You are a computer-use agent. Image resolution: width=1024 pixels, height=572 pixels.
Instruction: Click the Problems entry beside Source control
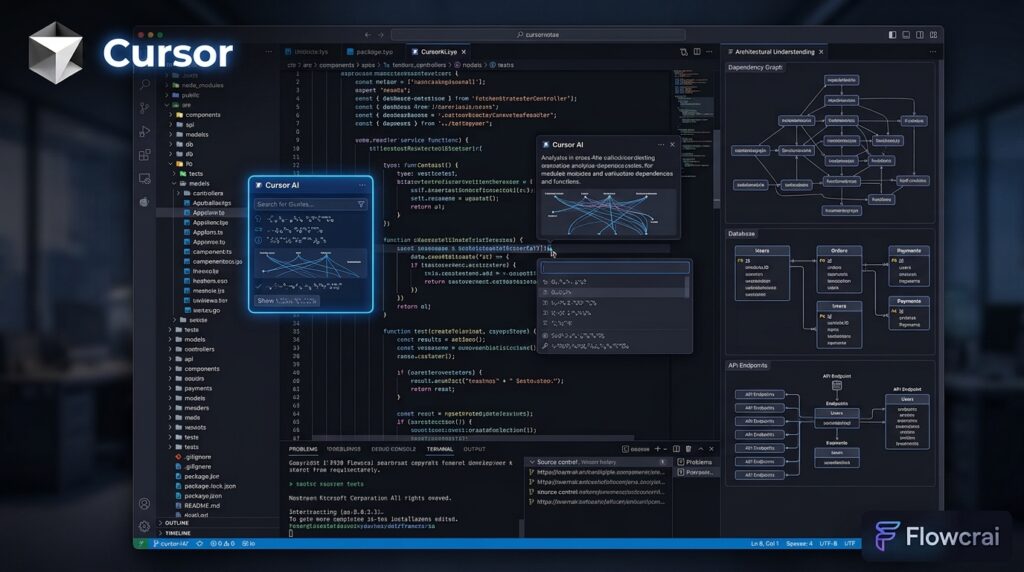tap(698, 462)
